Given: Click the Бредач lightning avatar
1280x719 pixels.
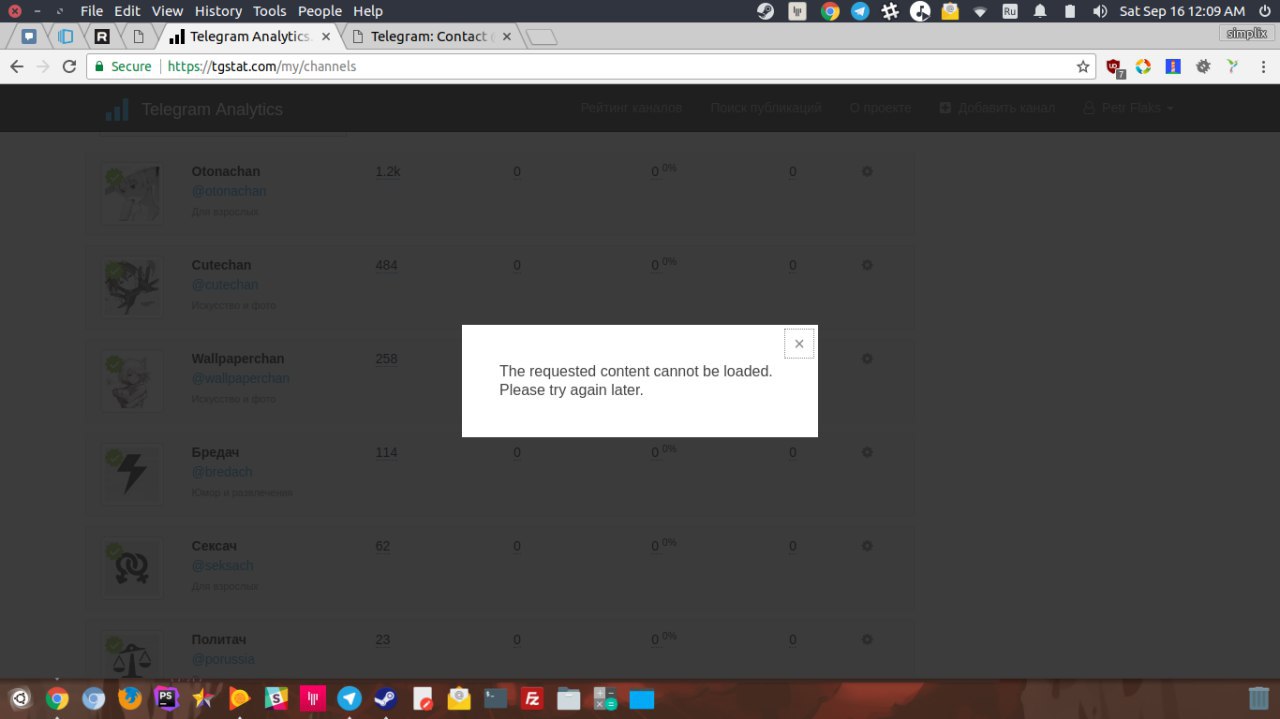Looking at the screenshot, I should 132,474.
